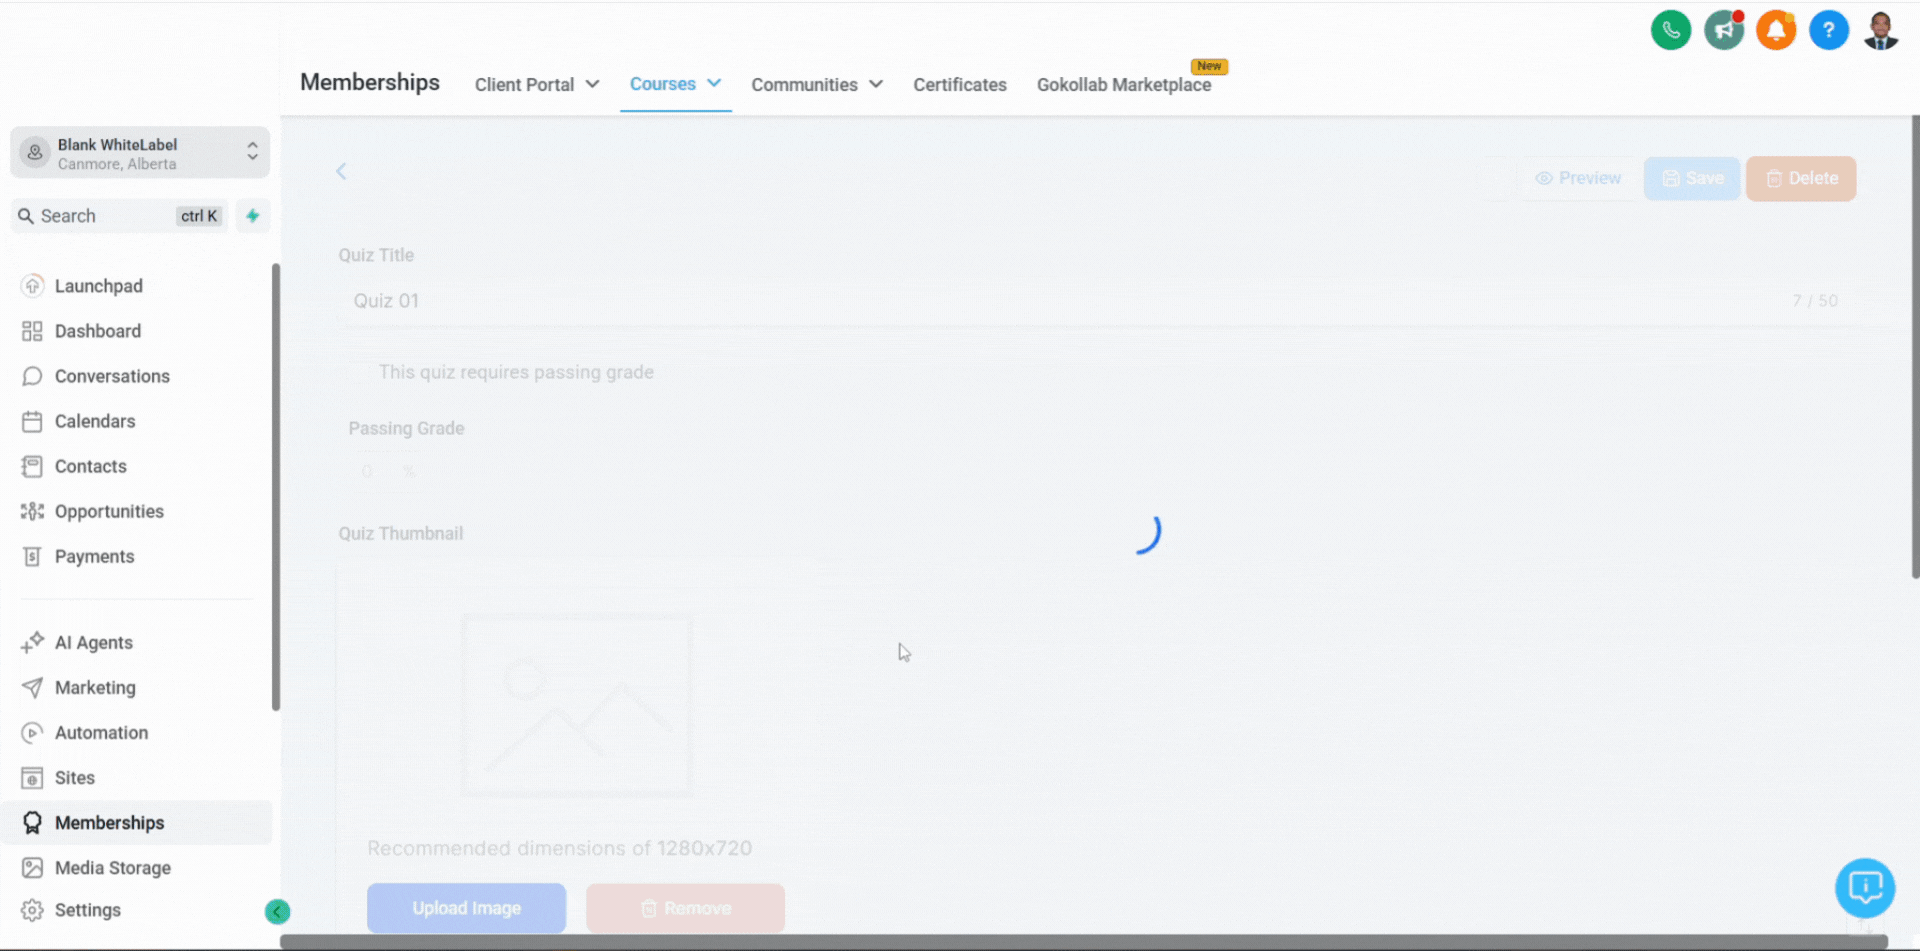Click the Delete quiz button

1801,178
